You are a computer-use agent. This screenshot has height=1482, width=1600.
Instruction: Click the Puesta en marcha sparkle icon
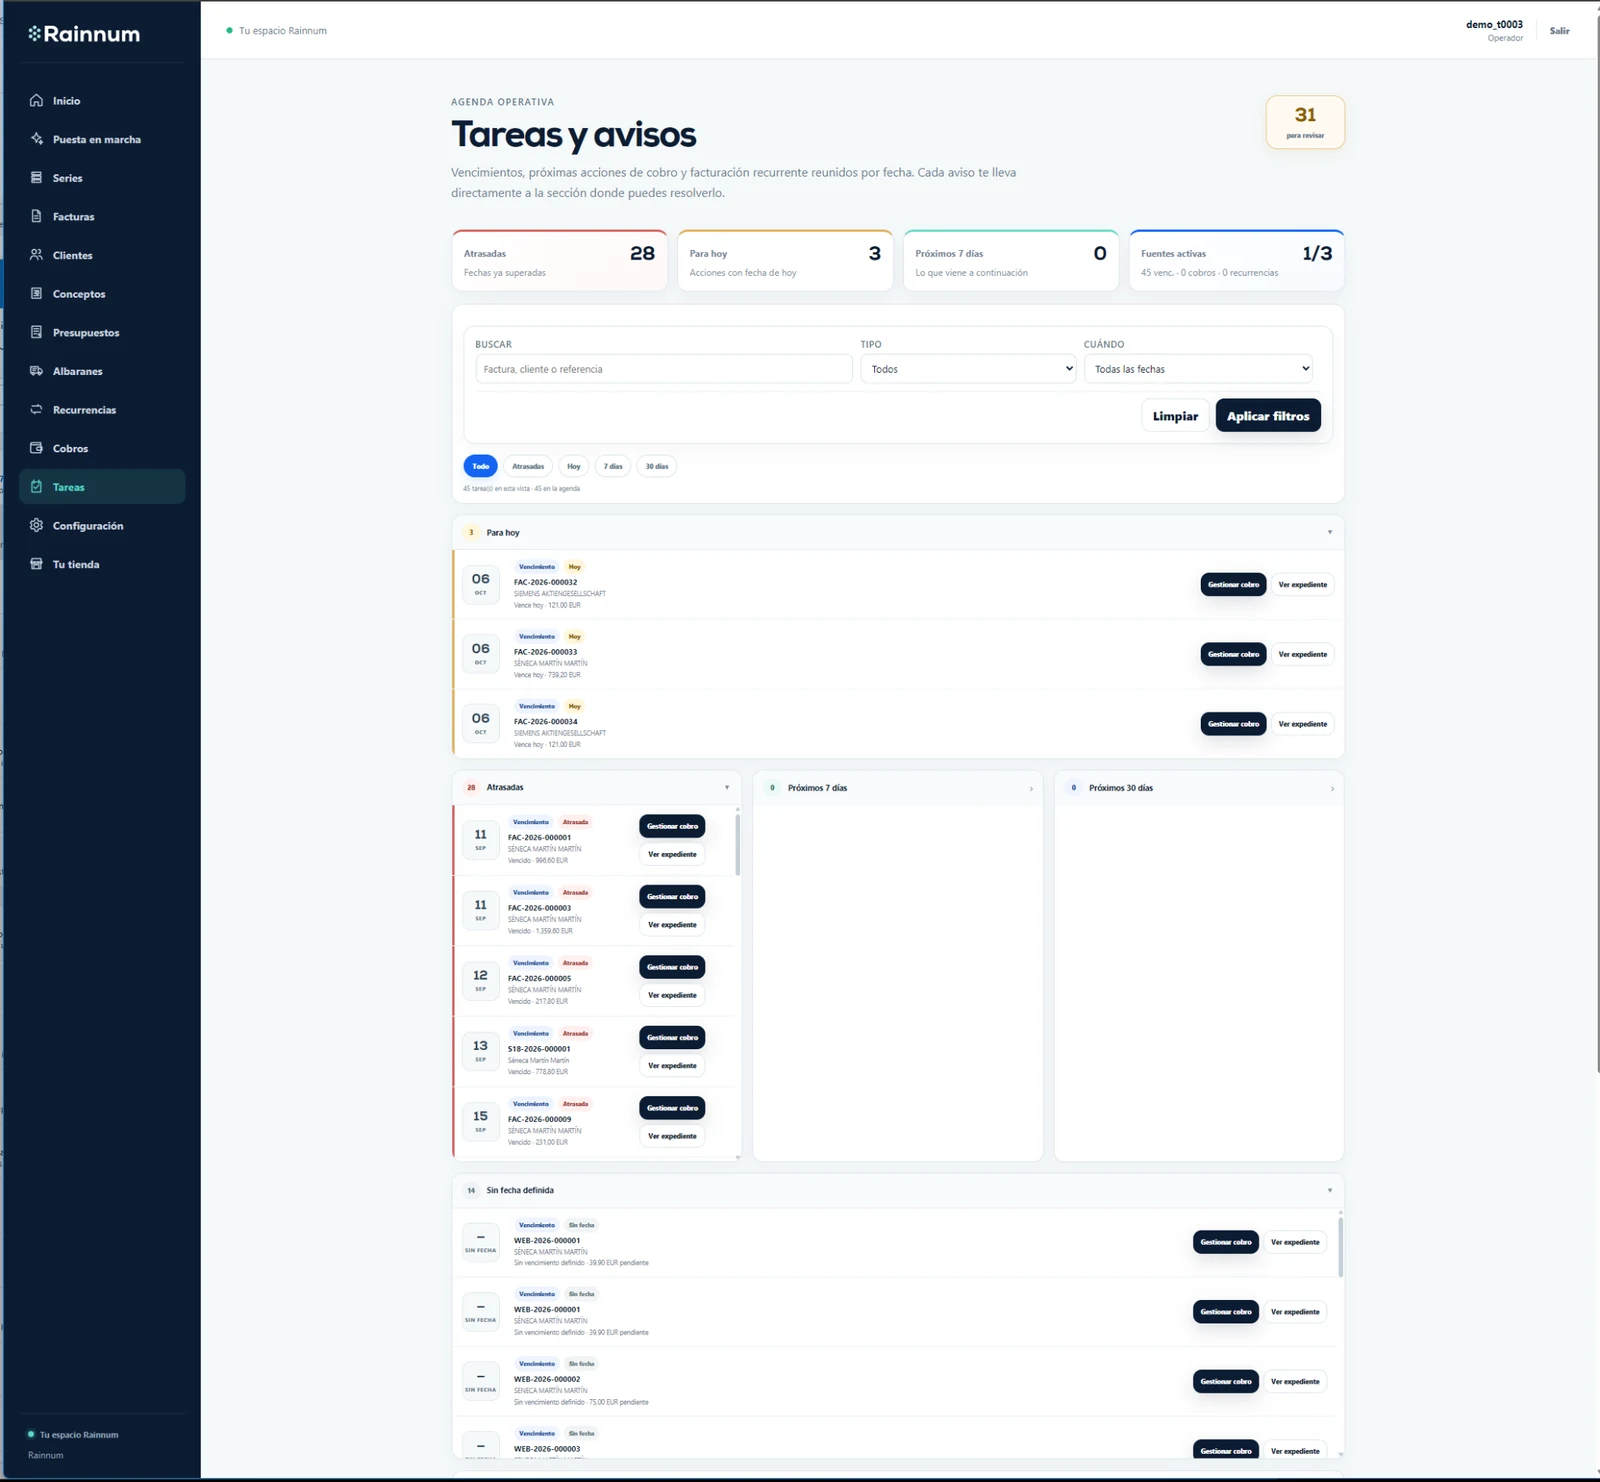pyautogui.click(x=36, y=139)
